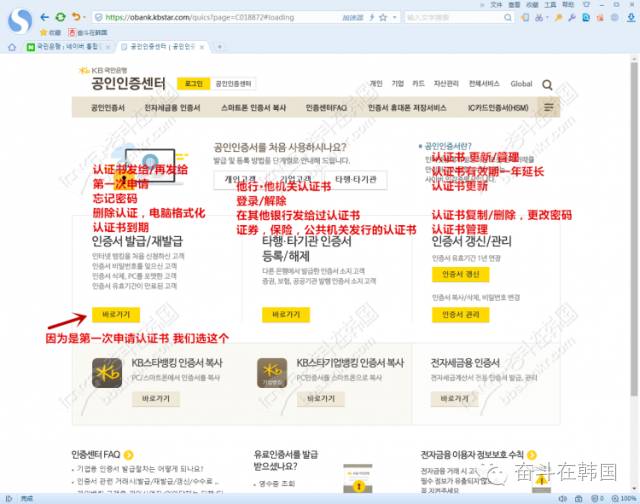
Task: Click the KB스타기업뱅킹 app icon
Action: (272, 373)
